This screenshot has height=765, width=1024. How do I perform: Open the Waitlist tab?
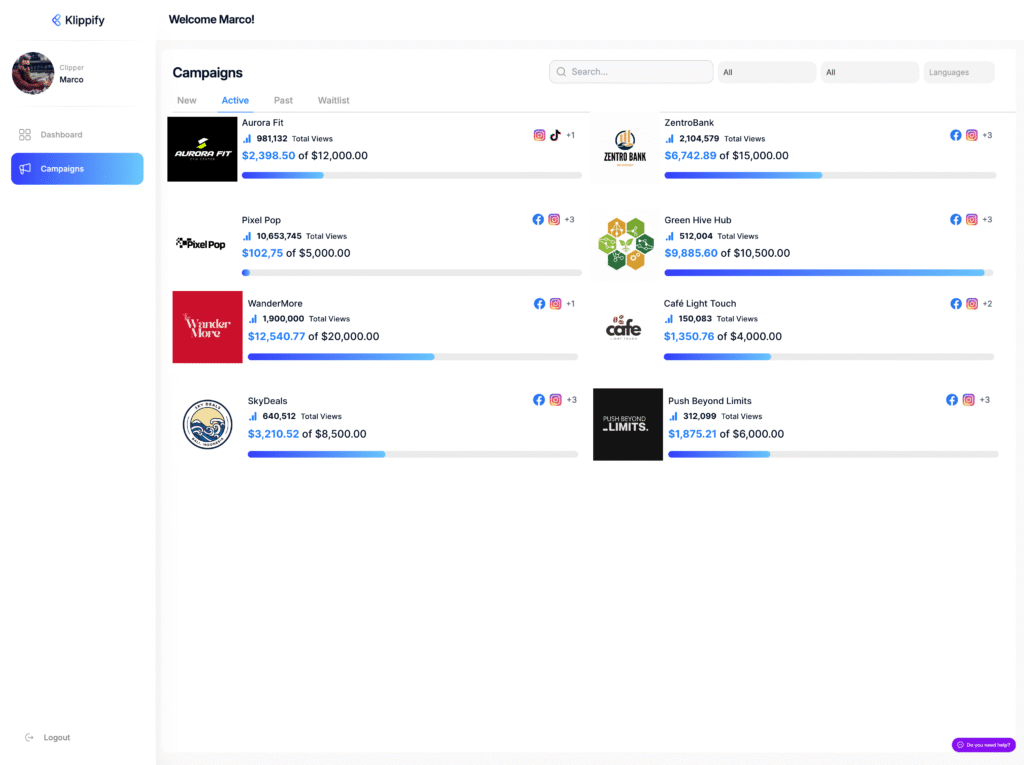[x=333, y=100]
